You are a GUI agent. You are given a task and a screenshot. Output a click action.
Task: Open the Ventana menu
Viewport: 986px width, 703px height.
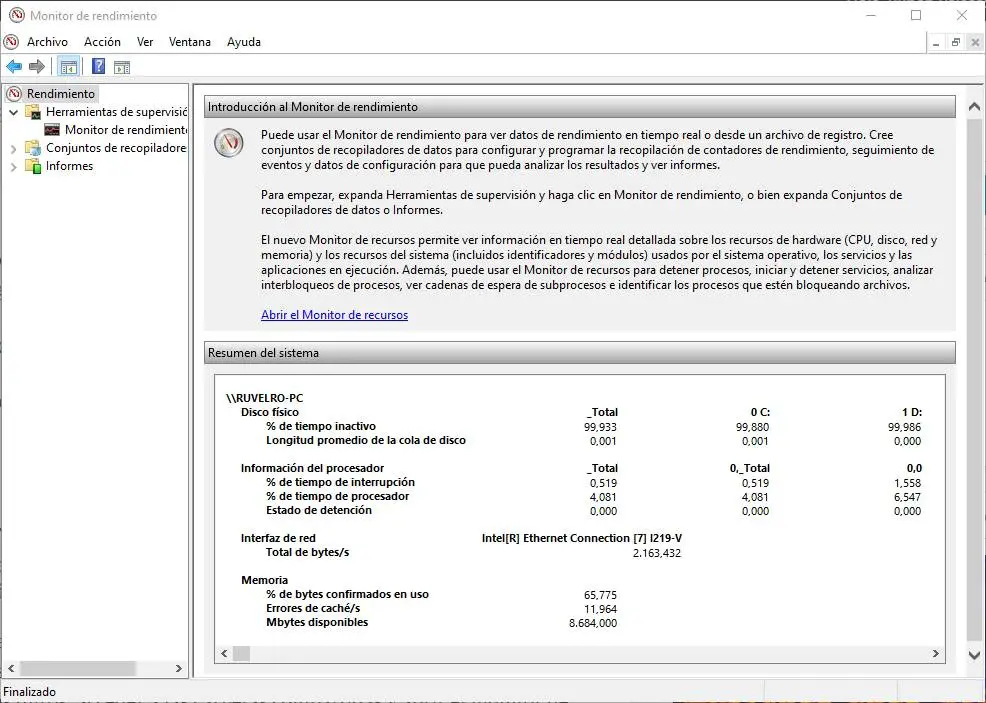pos(189,42)
